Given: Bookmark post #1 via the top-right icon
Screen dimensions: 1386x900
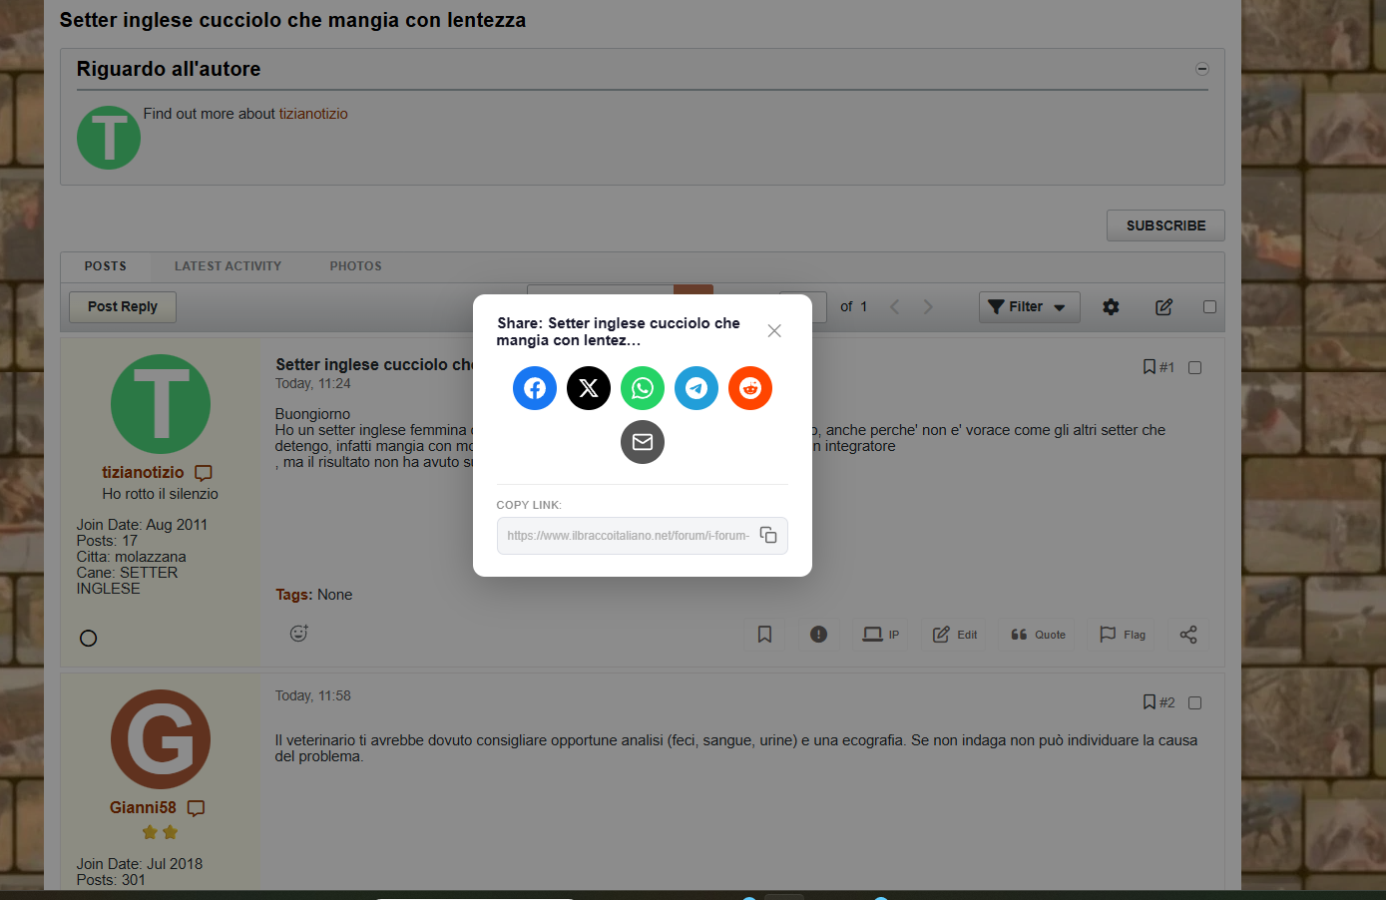Looking at the screenshot, I should 1150,367.
